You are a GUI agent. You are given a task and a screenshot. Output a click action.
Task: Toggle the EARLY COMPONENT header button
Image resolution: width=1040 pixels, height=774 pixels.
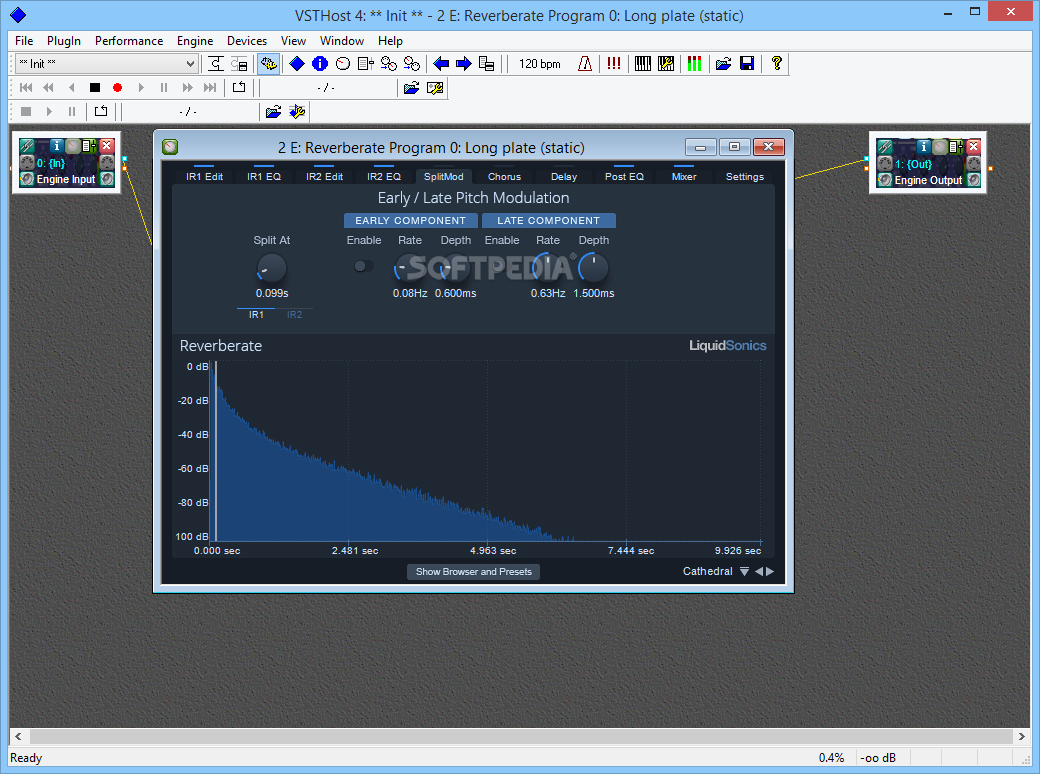tap(411, 220)
